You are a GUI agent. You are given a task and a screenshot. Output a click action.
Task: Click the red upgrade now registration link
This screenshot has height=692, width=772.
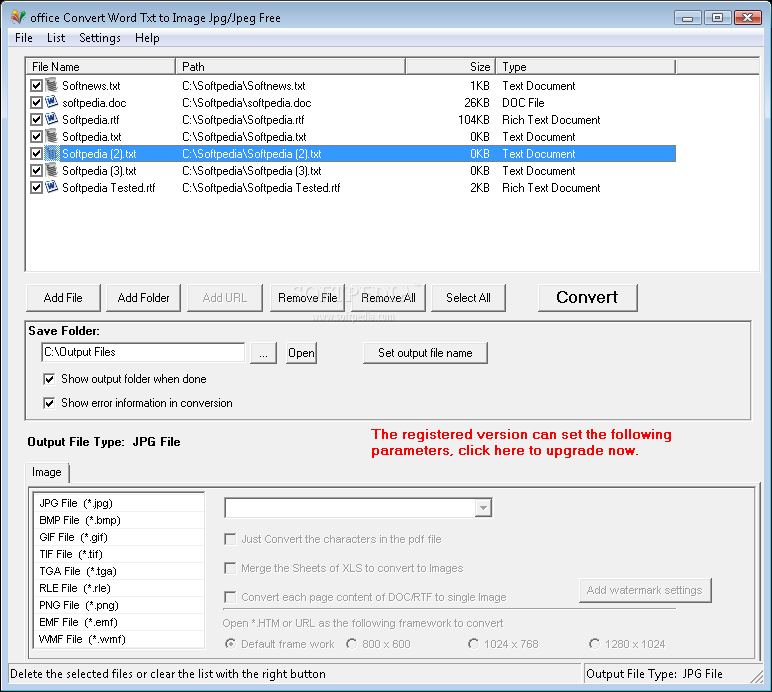pos(521,442)
